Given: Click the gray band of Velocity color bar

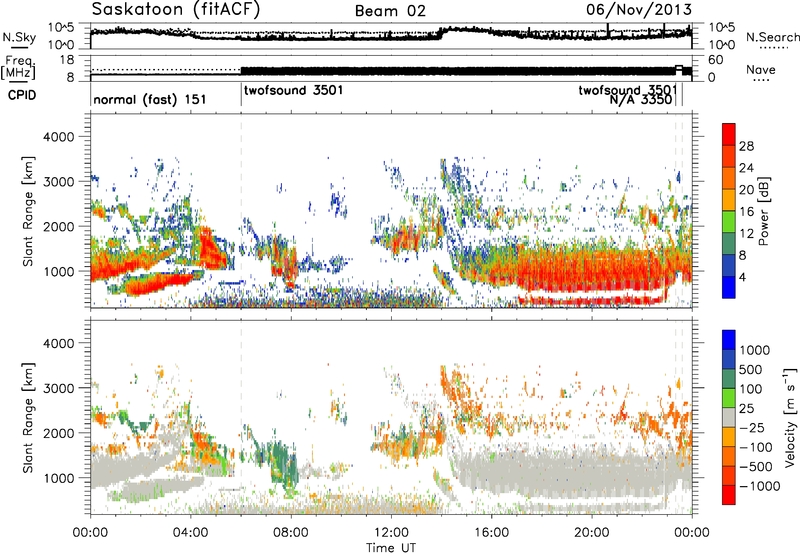Looking at the screenshot, I should pos(729,418).
